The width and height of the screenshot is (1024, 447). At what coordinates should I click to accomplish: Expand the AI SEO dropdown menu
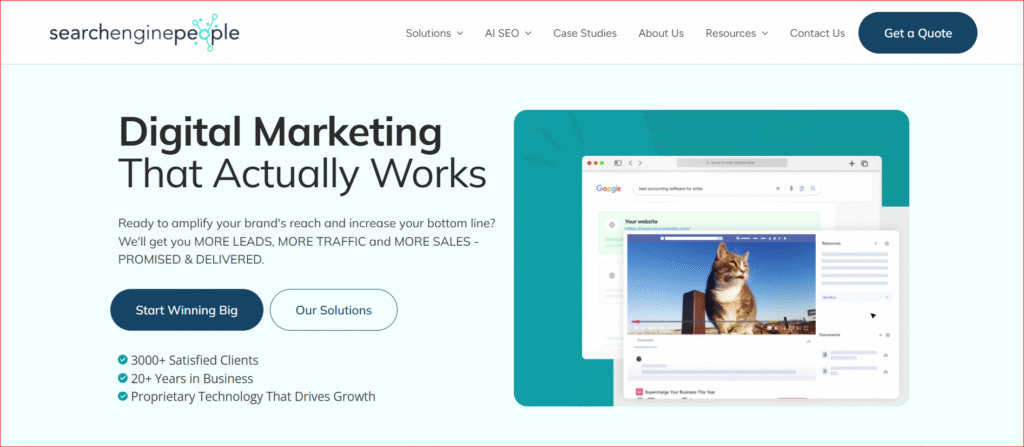click(508, 33)
